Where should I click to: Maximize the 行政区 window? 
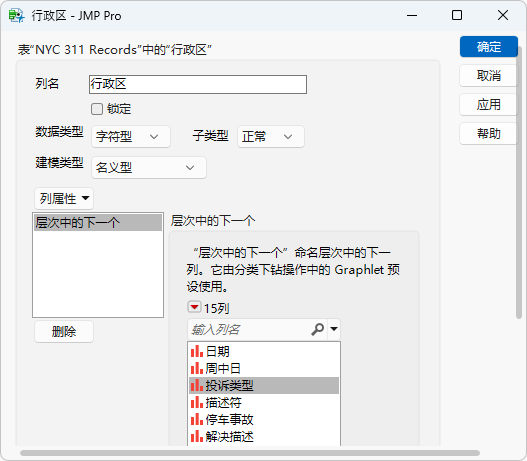[x=457, y=15]
